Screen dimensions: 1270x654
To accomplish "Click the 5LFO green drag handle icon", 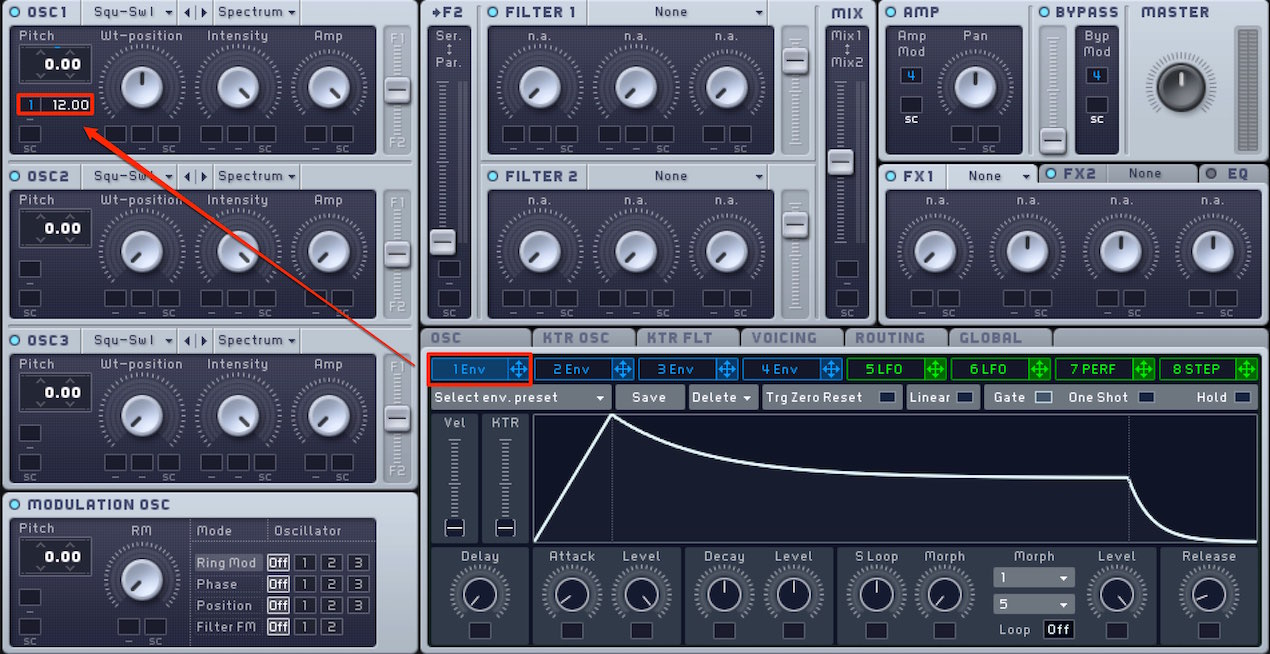I will point(934,369).
